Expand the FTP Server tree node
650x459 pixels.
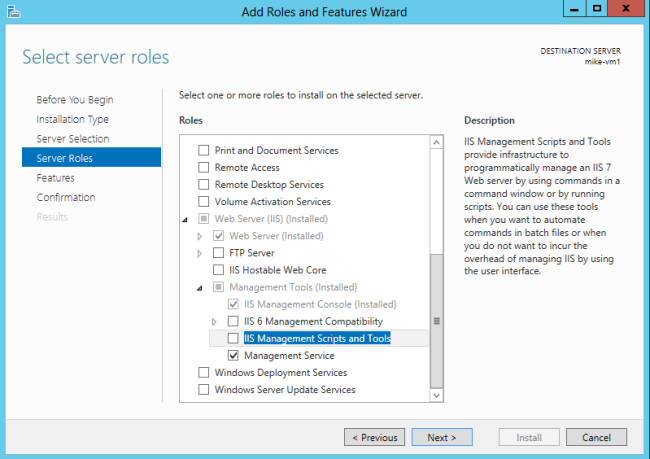200,253
